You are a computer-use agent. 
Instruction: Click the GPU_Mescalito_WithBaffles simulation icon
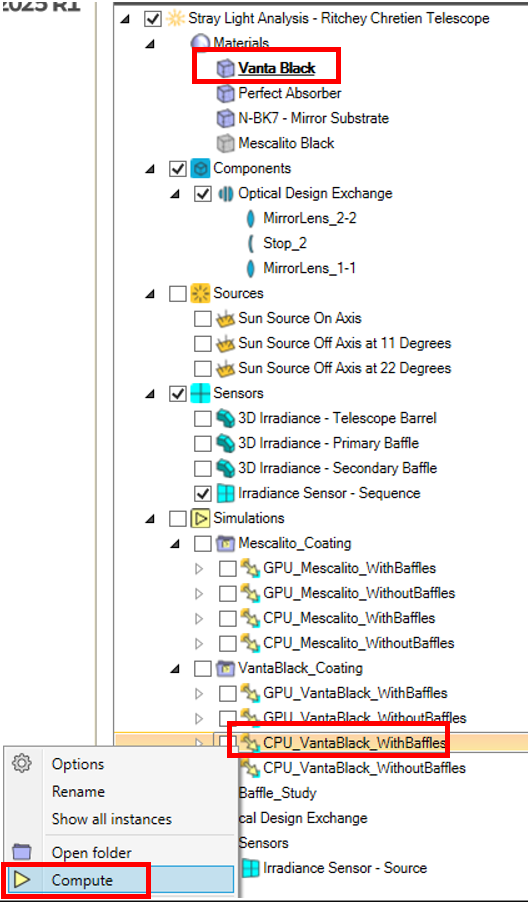coord(250,568)
